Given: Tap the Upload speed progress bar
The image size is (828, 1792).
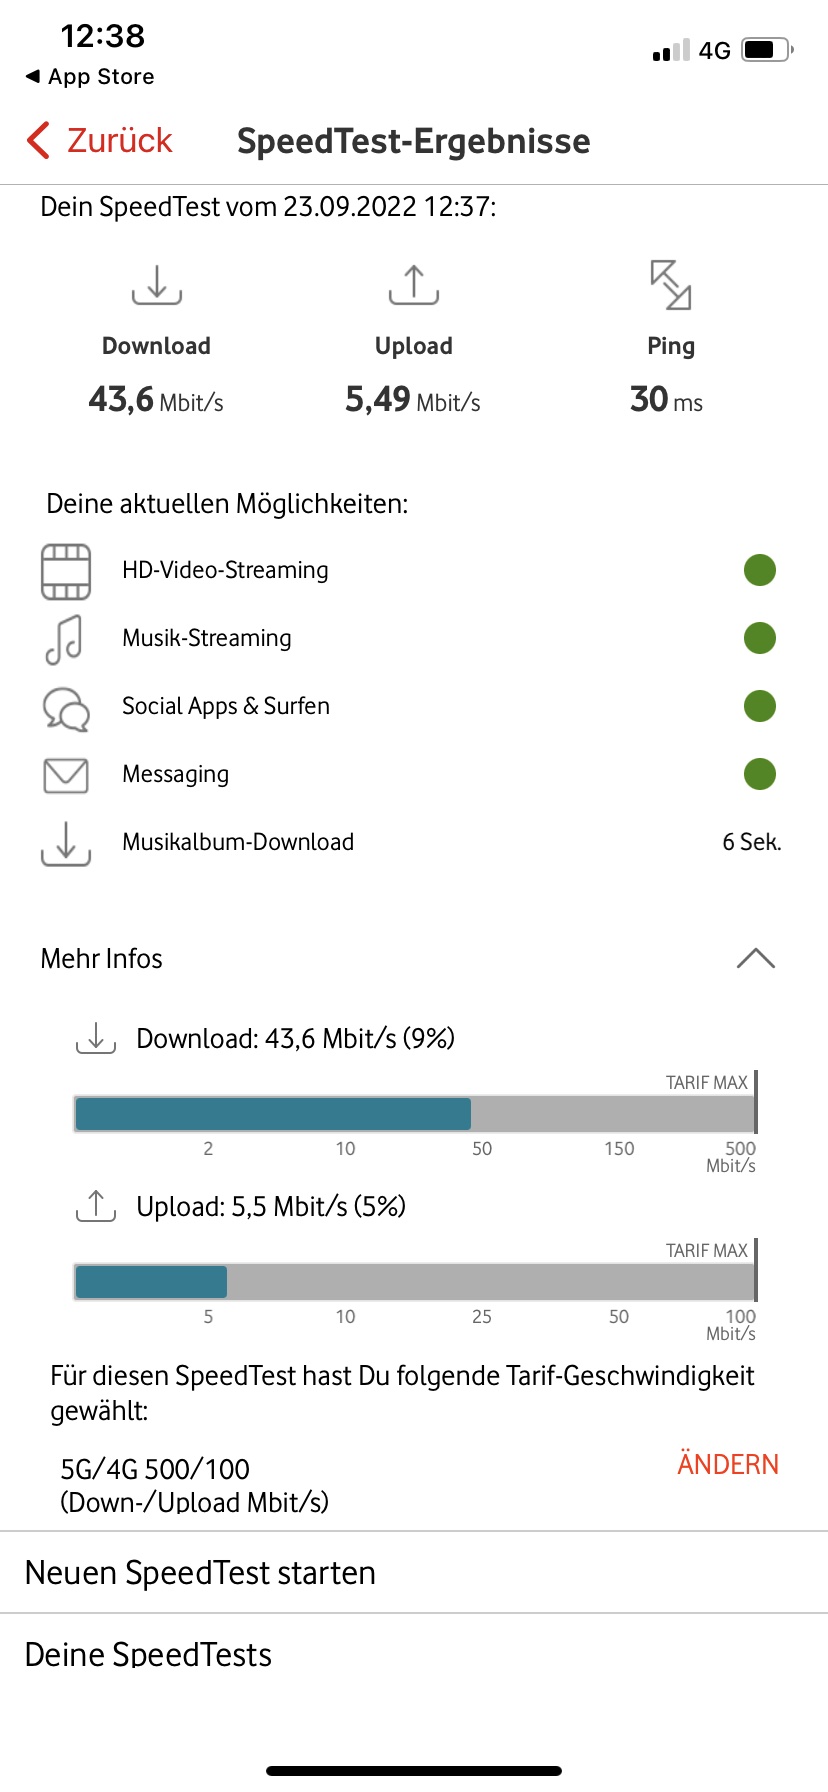Looking at the screenshot, I should 414,1282.
